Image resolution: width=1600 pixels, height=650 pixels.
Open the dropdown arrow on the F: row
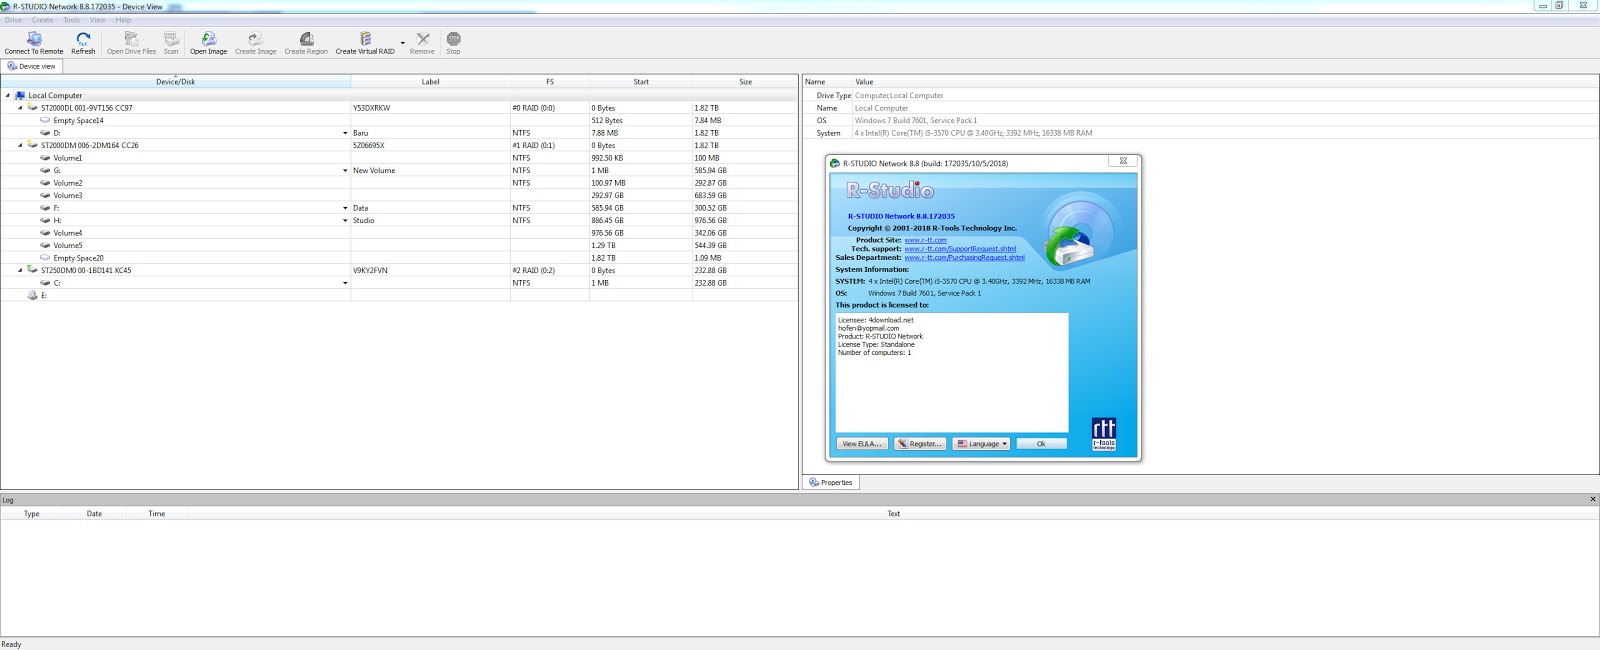tap(345, 208)
